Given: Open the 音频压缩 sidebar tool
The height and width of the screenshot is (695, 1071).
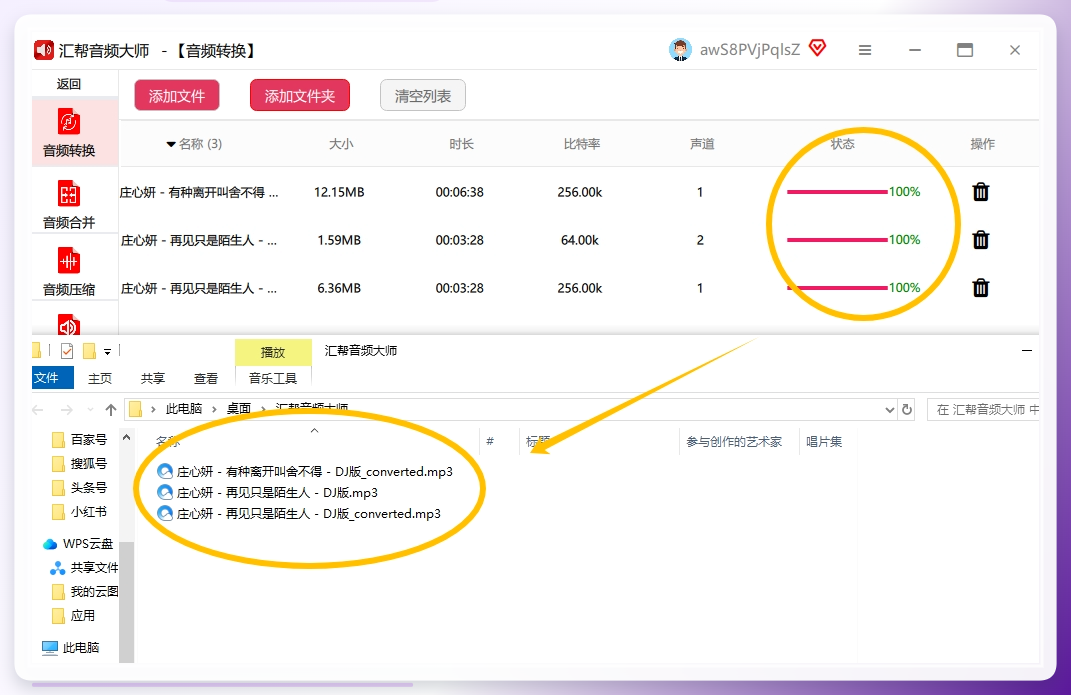Looking at the screenshot, I should pos(69,271).
